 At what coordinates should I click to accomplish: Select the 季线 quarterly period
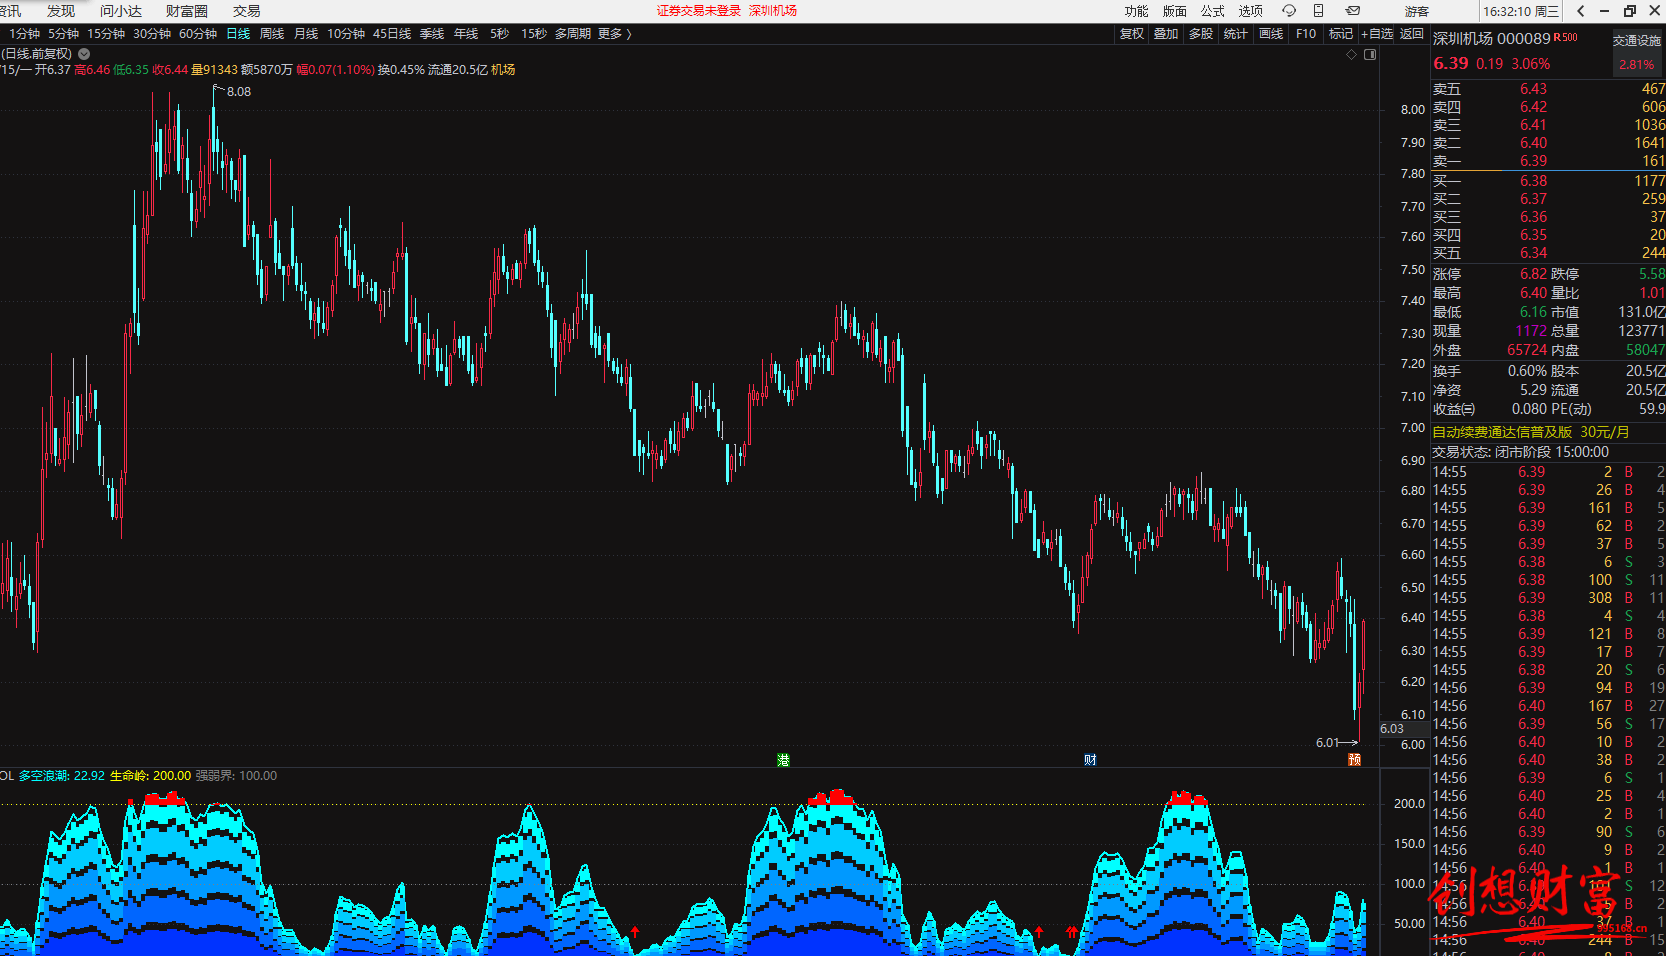click(x=432, y=34)
